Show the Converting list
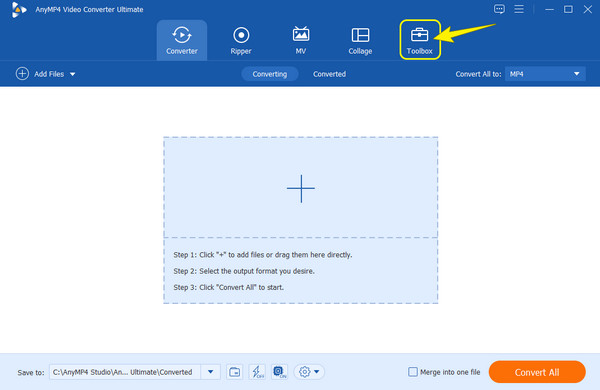The image size is (600, 390). point(270,74)
